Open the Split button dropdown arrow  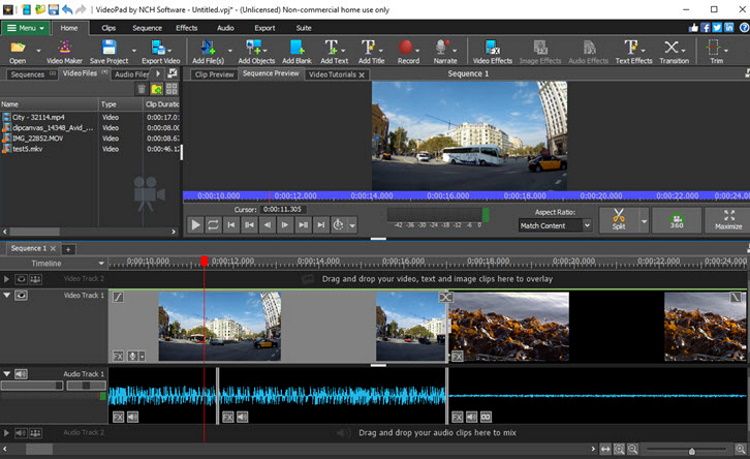pyautogui.click(x=644, y=221)
